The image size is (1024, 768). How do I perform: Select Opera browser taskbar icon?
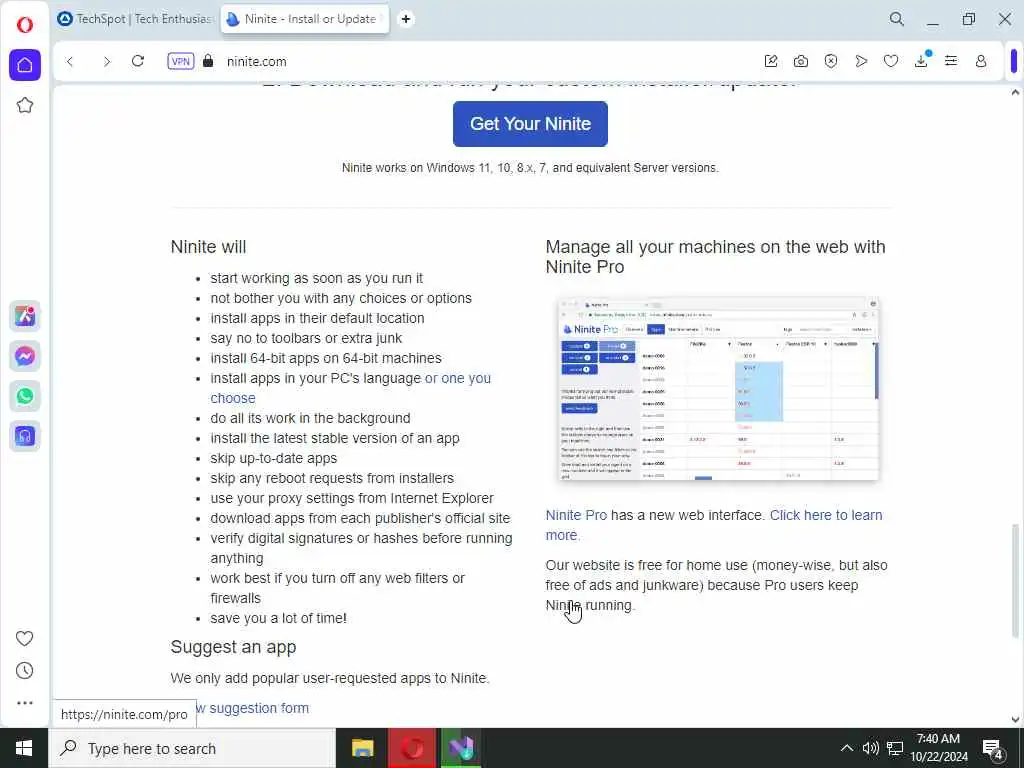click(x=411, y=748)
